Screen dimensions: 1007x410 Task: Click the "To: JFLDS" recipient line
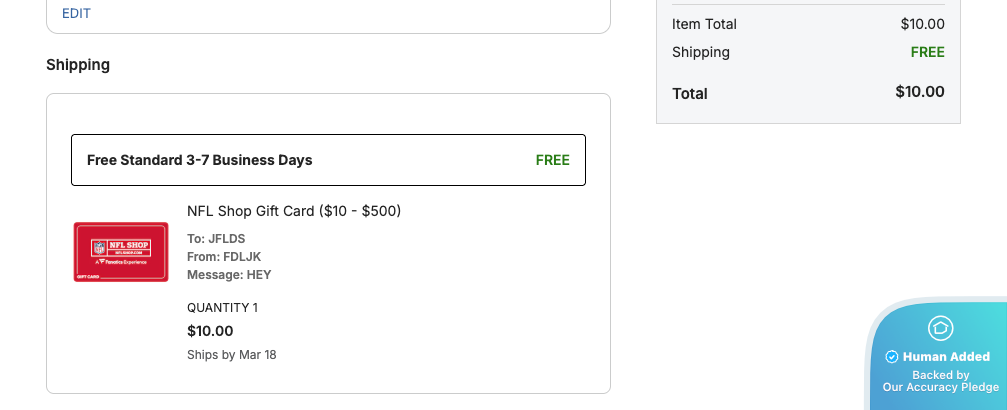(216, 239)
